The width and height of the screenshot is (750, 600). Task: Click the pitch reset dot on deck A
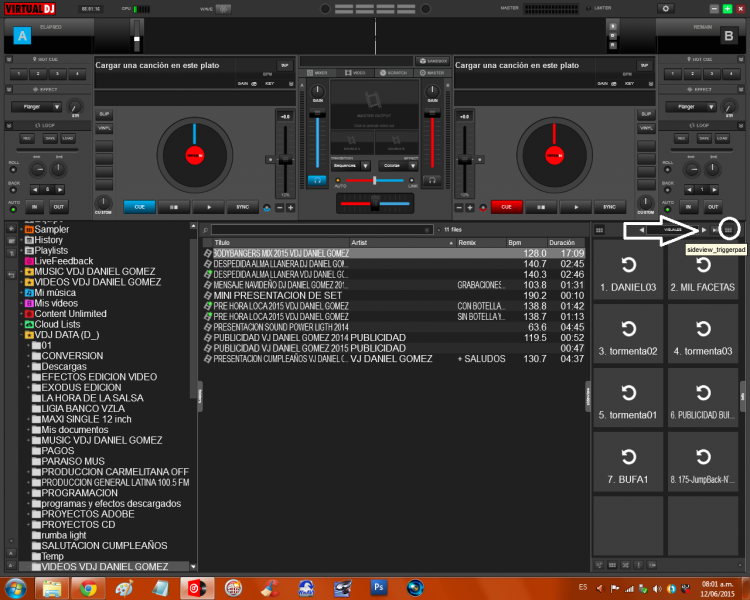coord(270,160)
